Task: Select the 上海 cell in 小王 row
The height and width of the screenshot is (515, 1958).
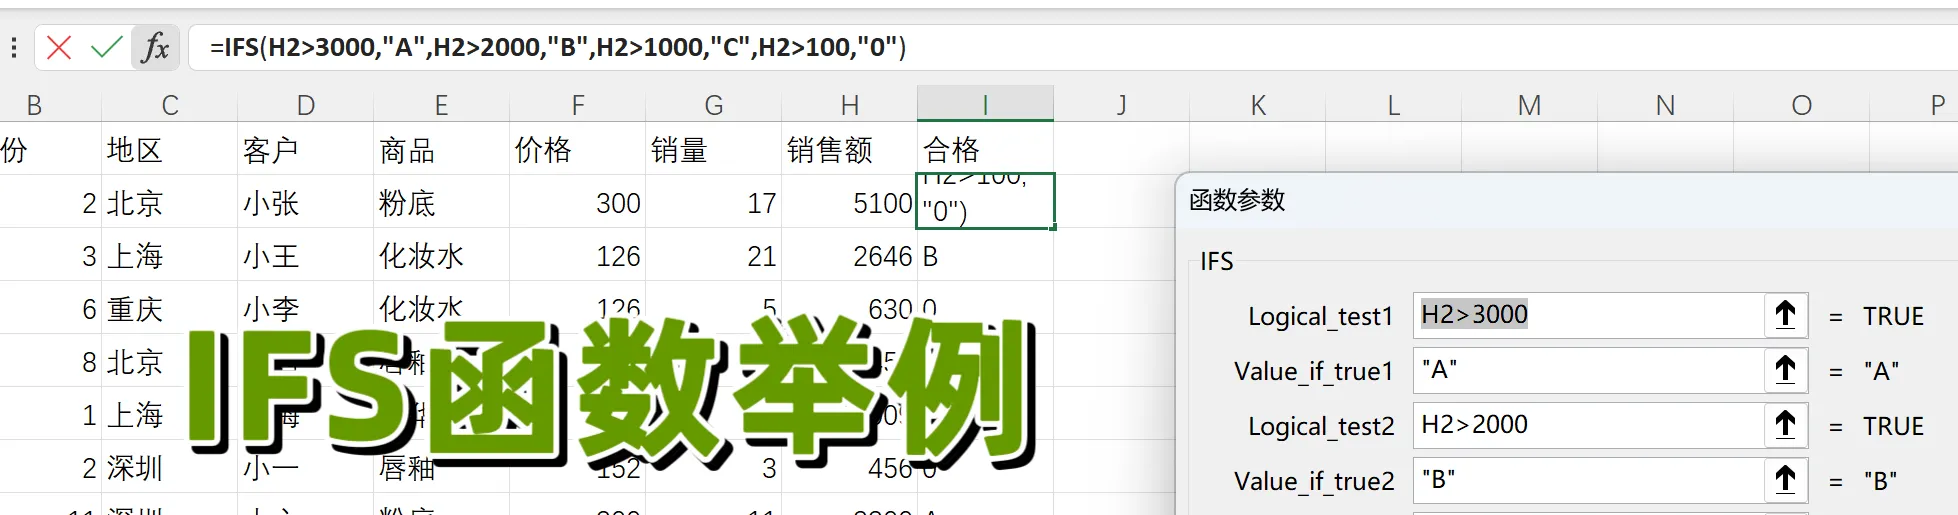Action: [x=170, y=256]
